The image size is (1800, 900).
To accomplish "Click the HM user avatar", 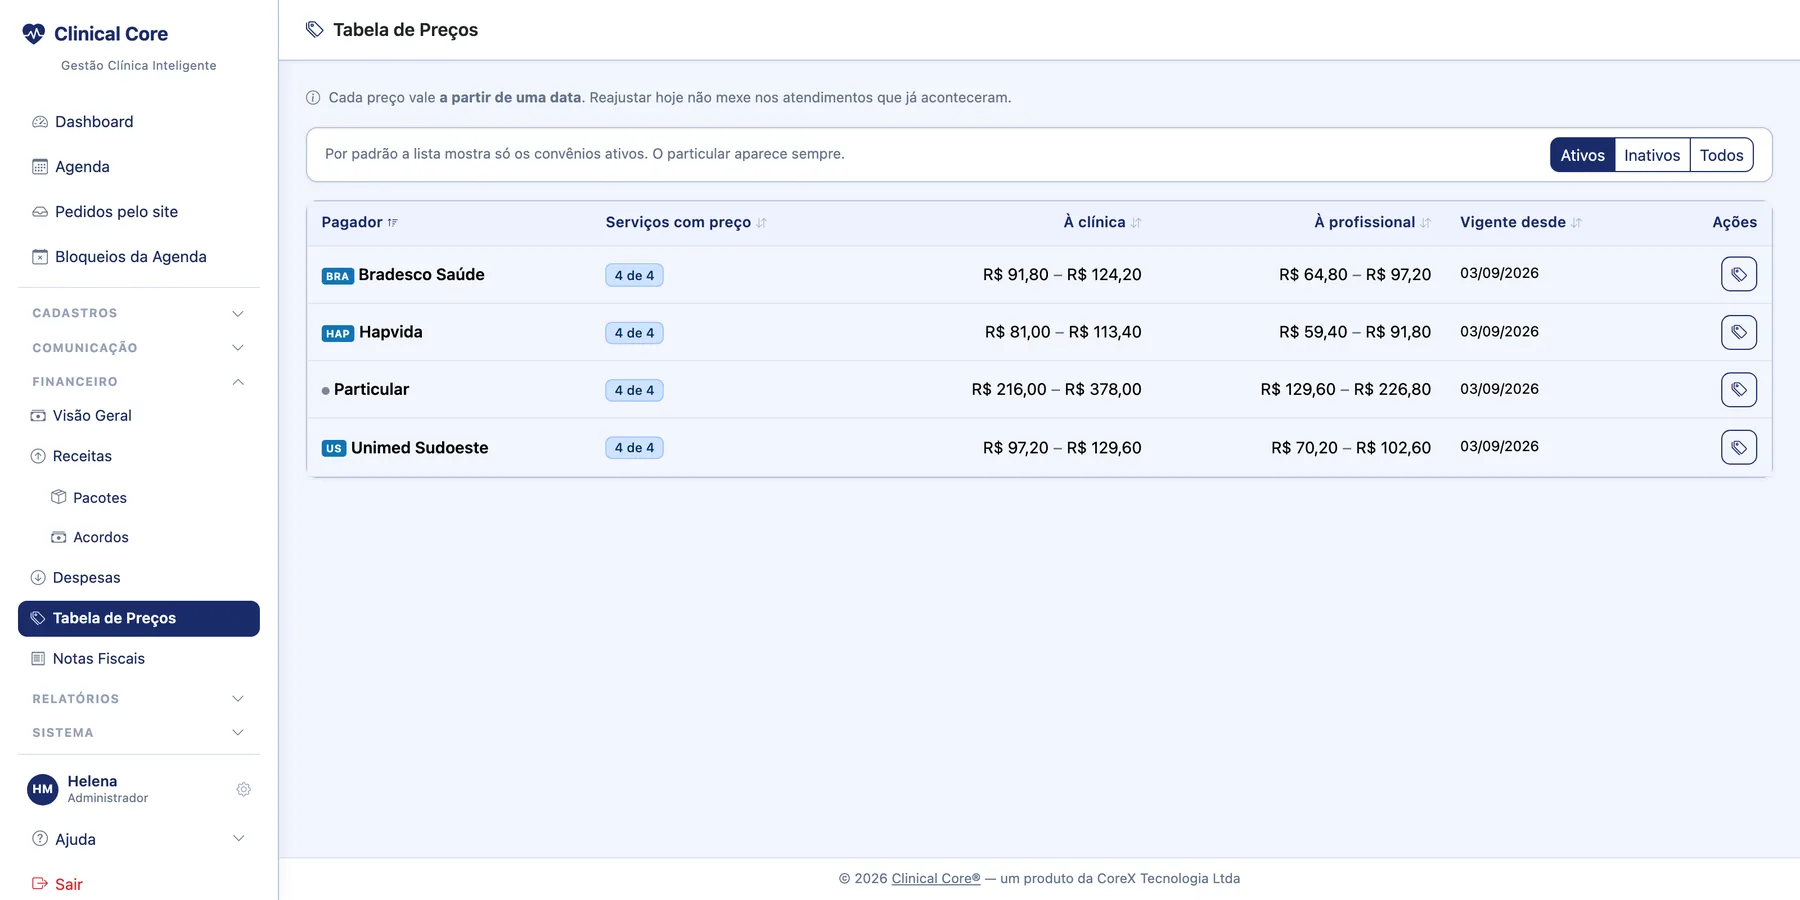I will pos(42,790).
